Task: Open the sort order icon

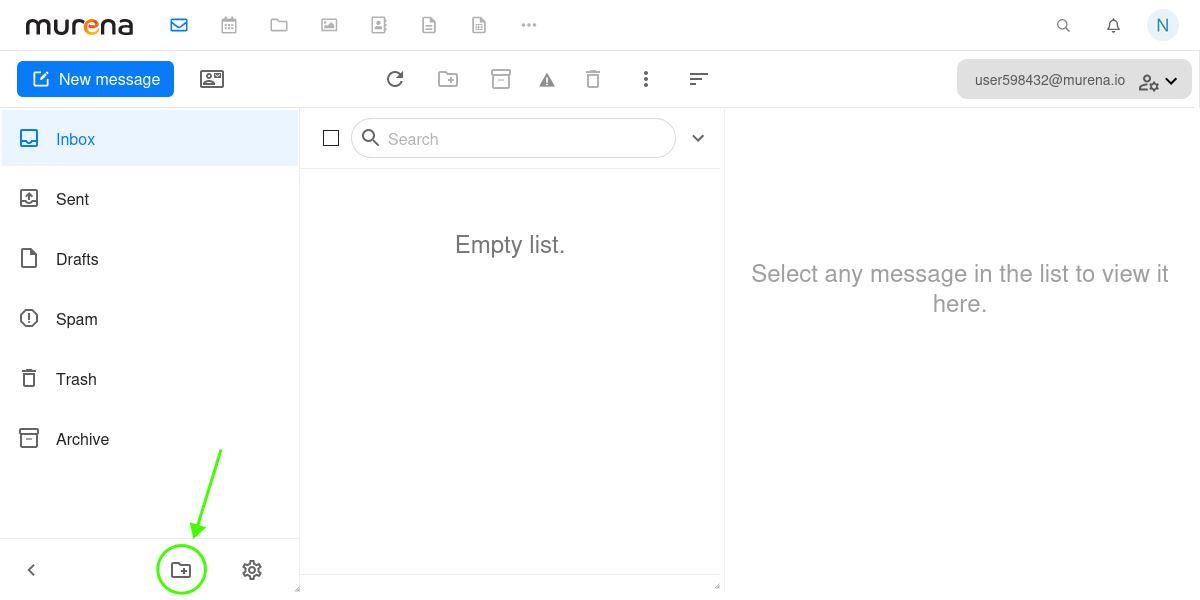Action: 698,78
